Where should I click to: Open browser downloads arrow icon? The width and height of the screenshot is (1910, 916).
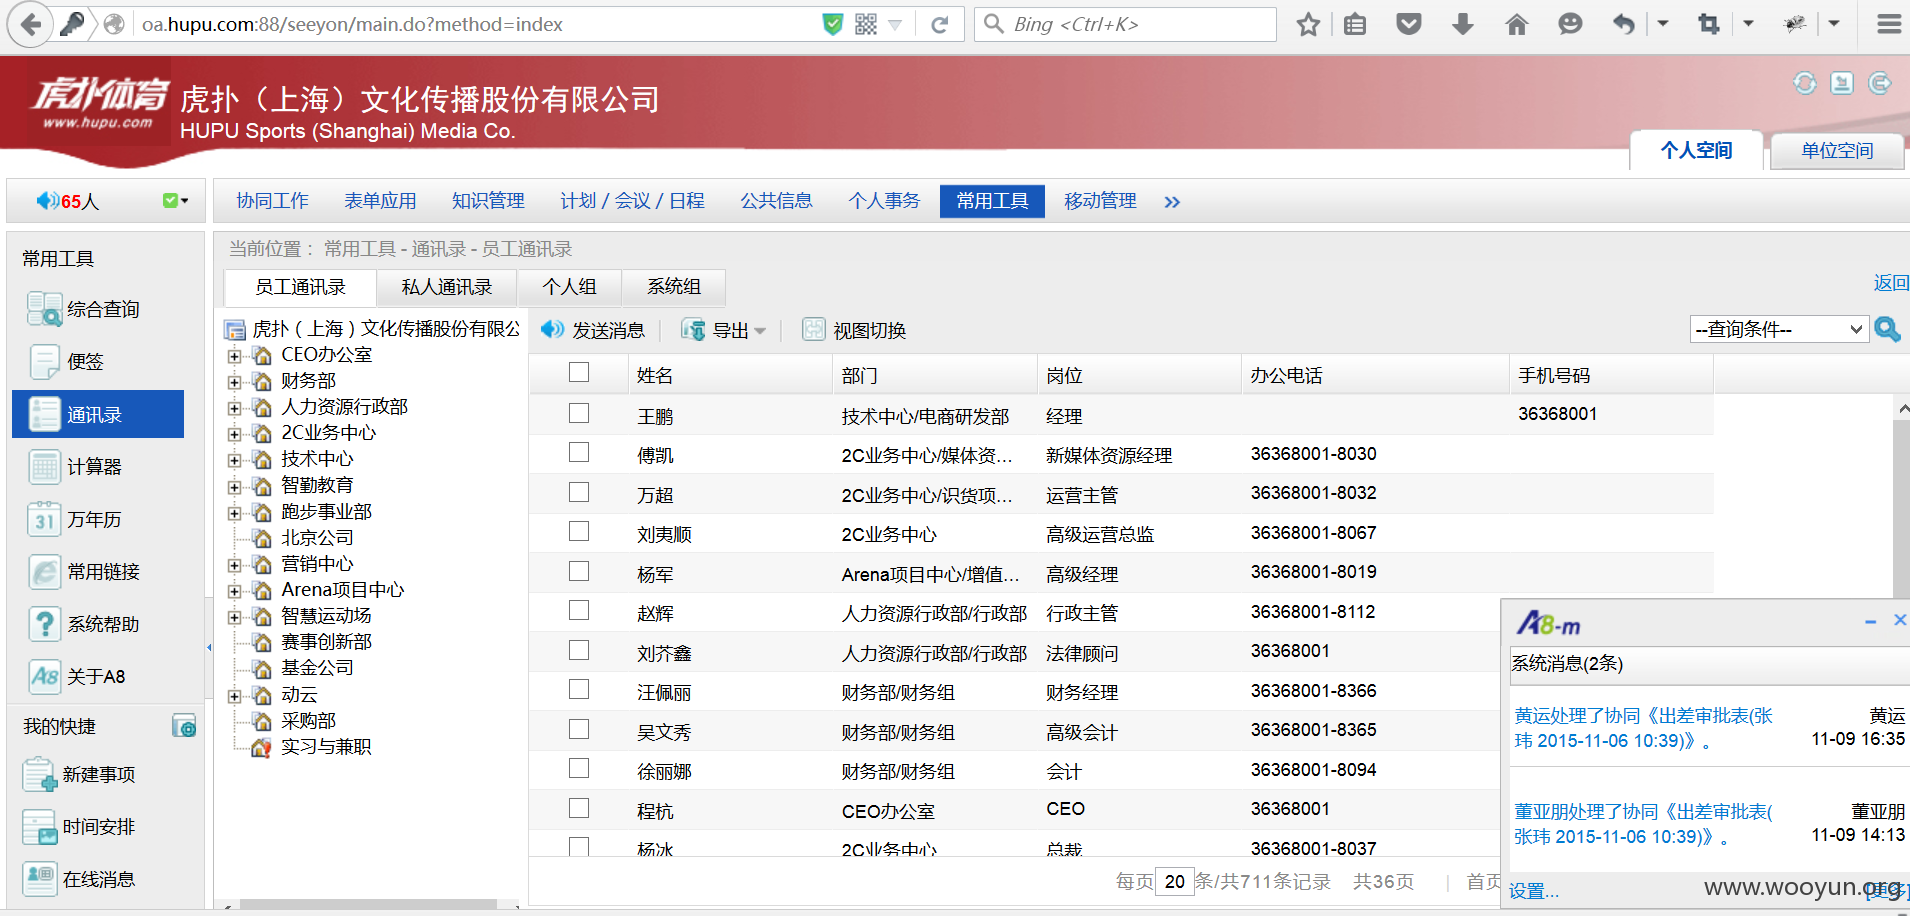[x=1462, y=25]
